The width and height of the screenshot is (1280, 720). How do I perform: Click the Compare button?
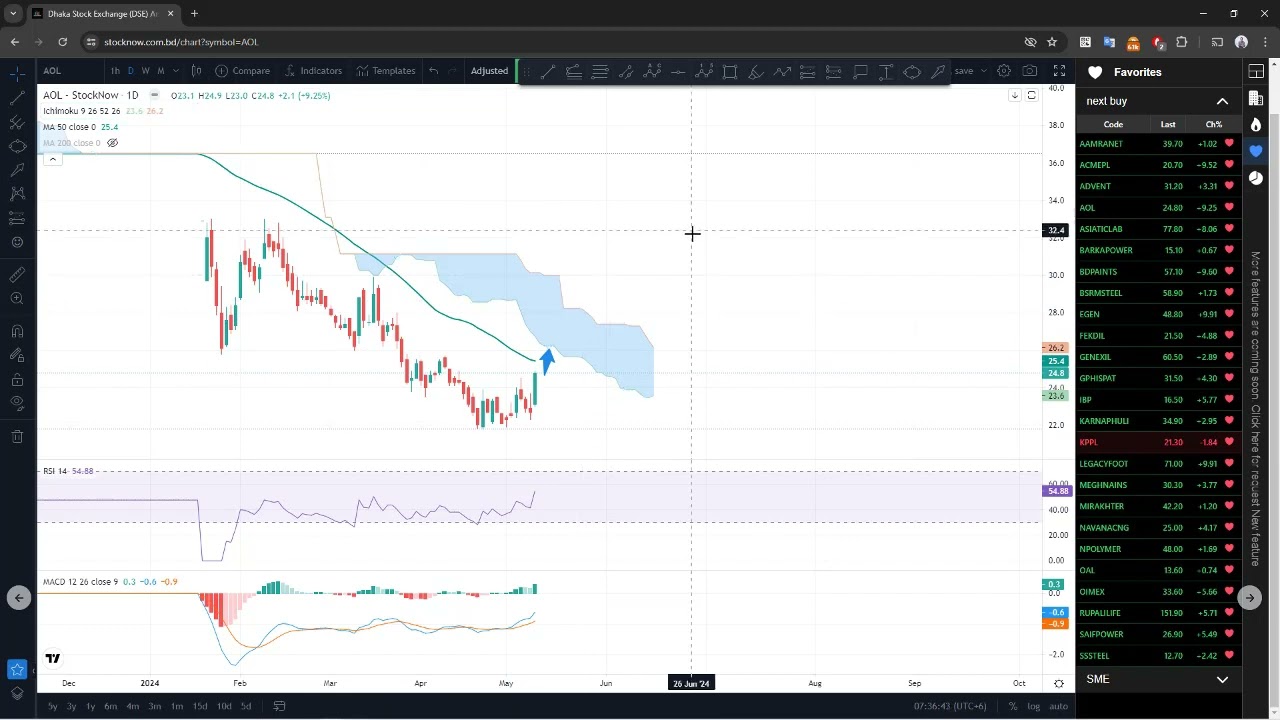[x=242, y=71]
